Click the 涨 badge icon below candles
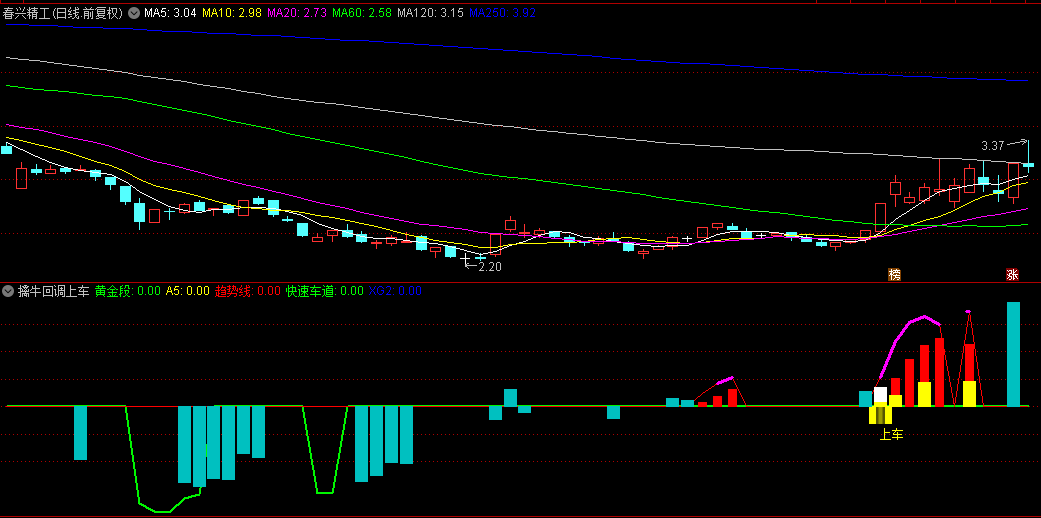This screenshot has width=1041, height=518. [1012, 275]
